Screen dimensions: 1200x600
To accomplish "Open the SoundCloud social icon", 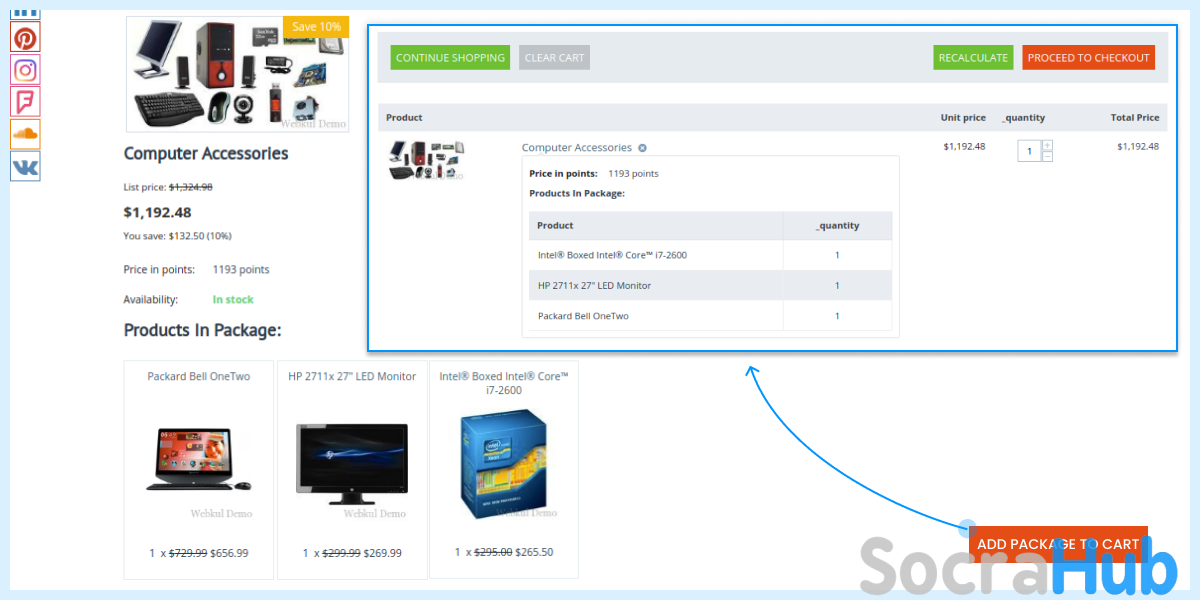I will click(25, 134).
